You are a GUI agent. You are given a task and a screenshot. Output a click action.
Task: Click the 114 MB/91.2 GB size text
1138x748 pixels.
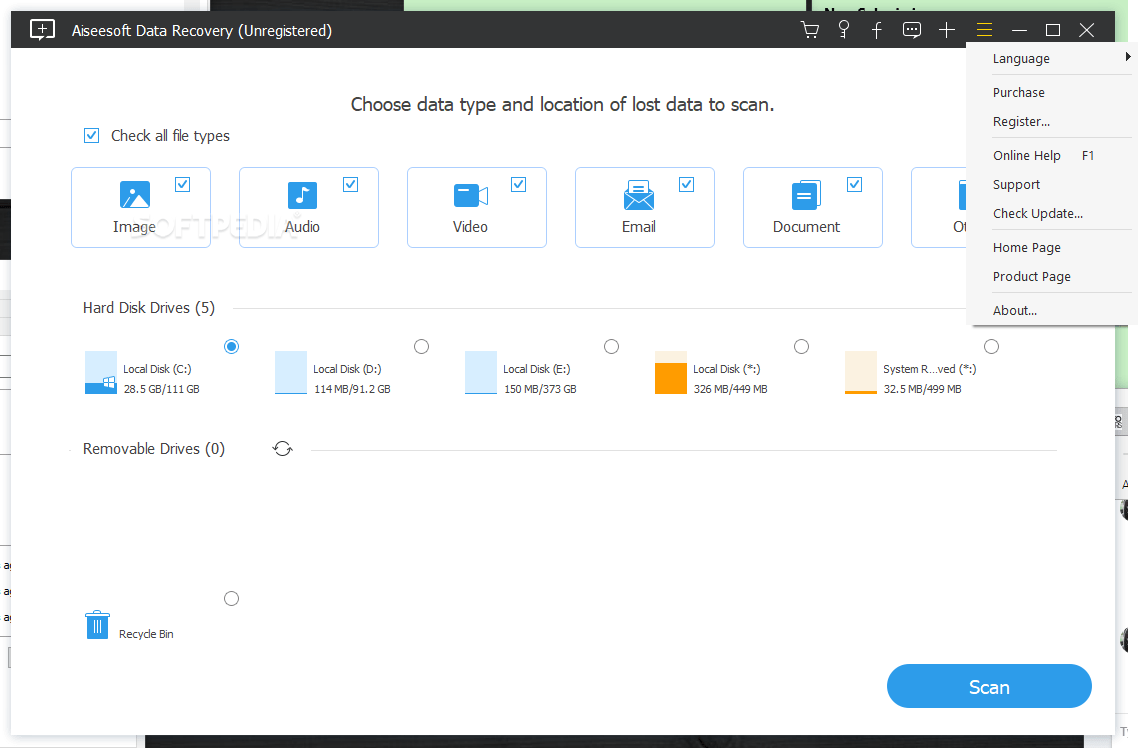(352, 389)
